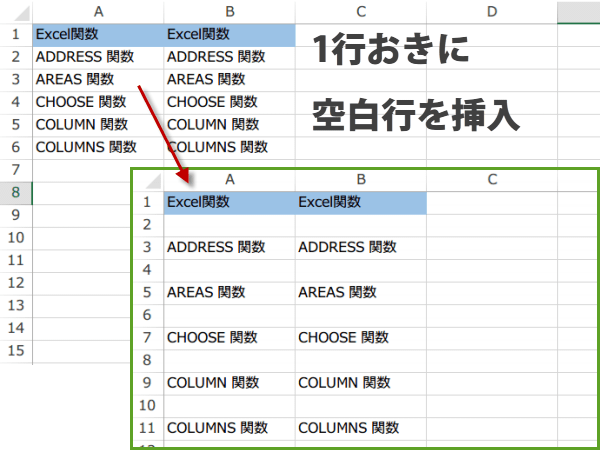This screenshot has width=600, height=450.
Task: Select row 15 header in upper sheet
Action: (16, 351)
